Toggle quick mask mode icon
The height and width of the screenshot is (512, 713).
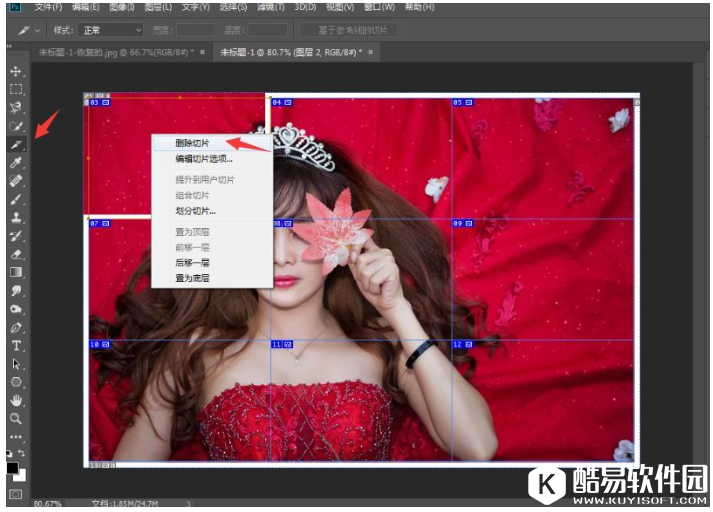click(16, 494)
